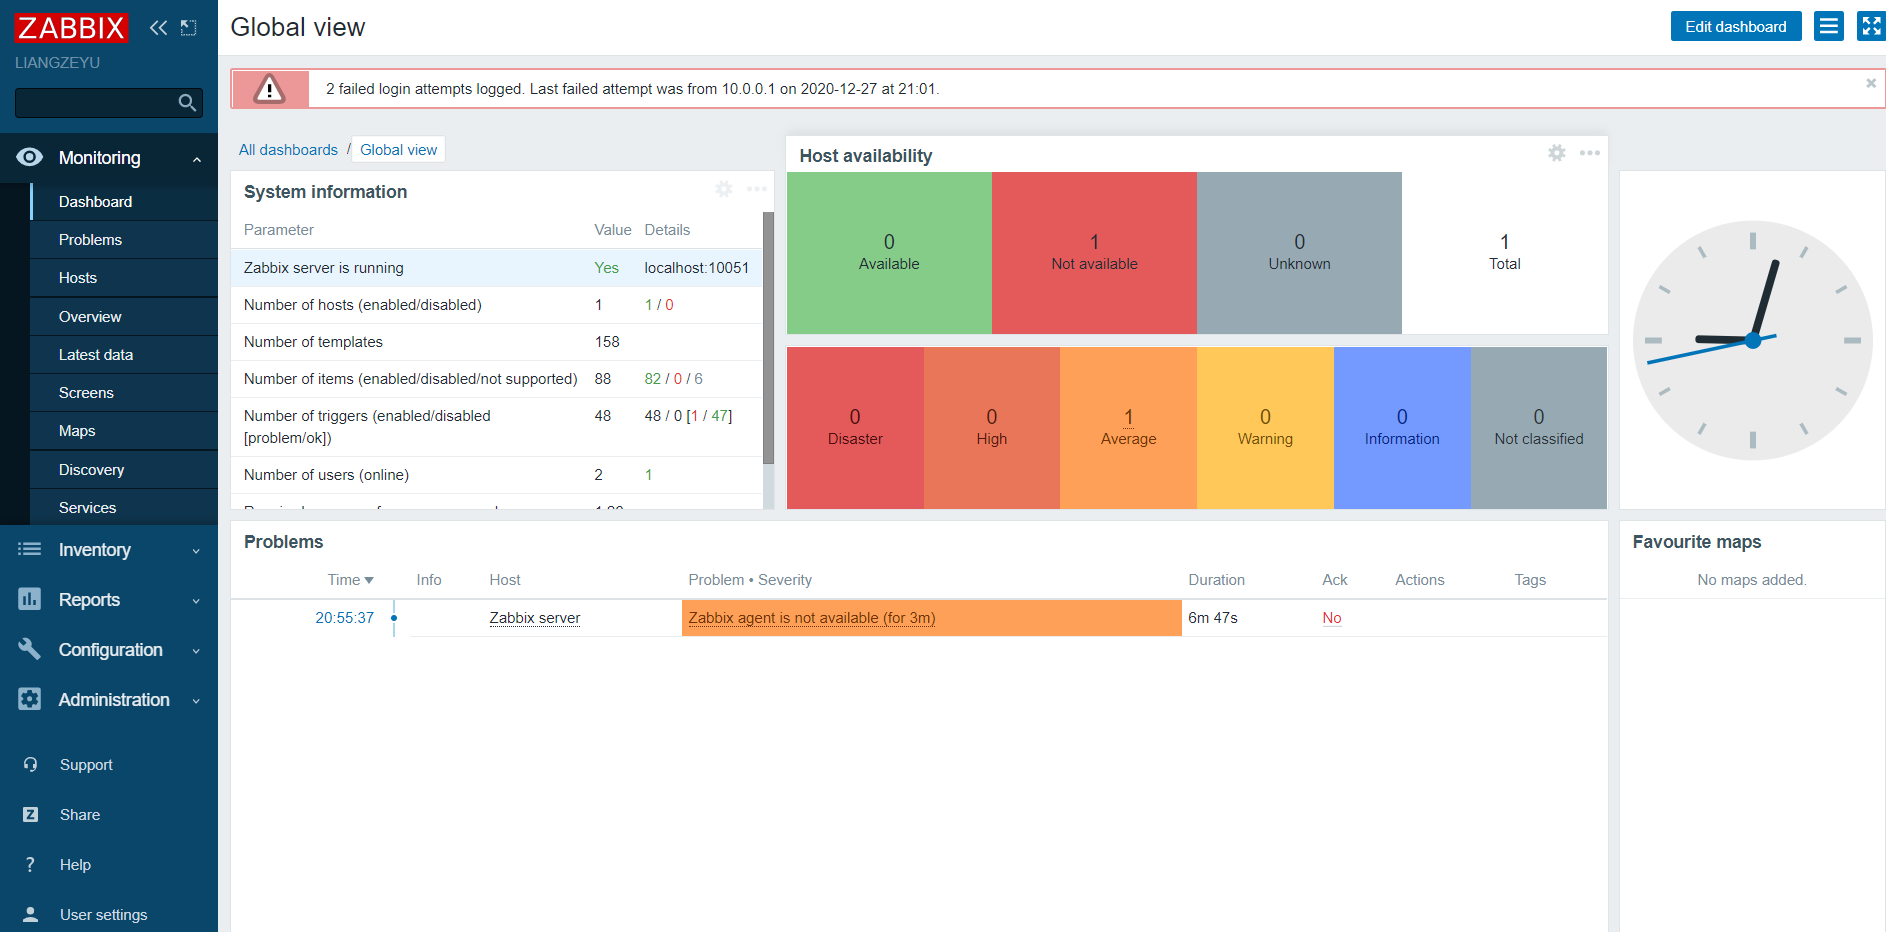Open Hosts in Monitoring submenu
Screen dimensions: 1886x932
(124, 278)
